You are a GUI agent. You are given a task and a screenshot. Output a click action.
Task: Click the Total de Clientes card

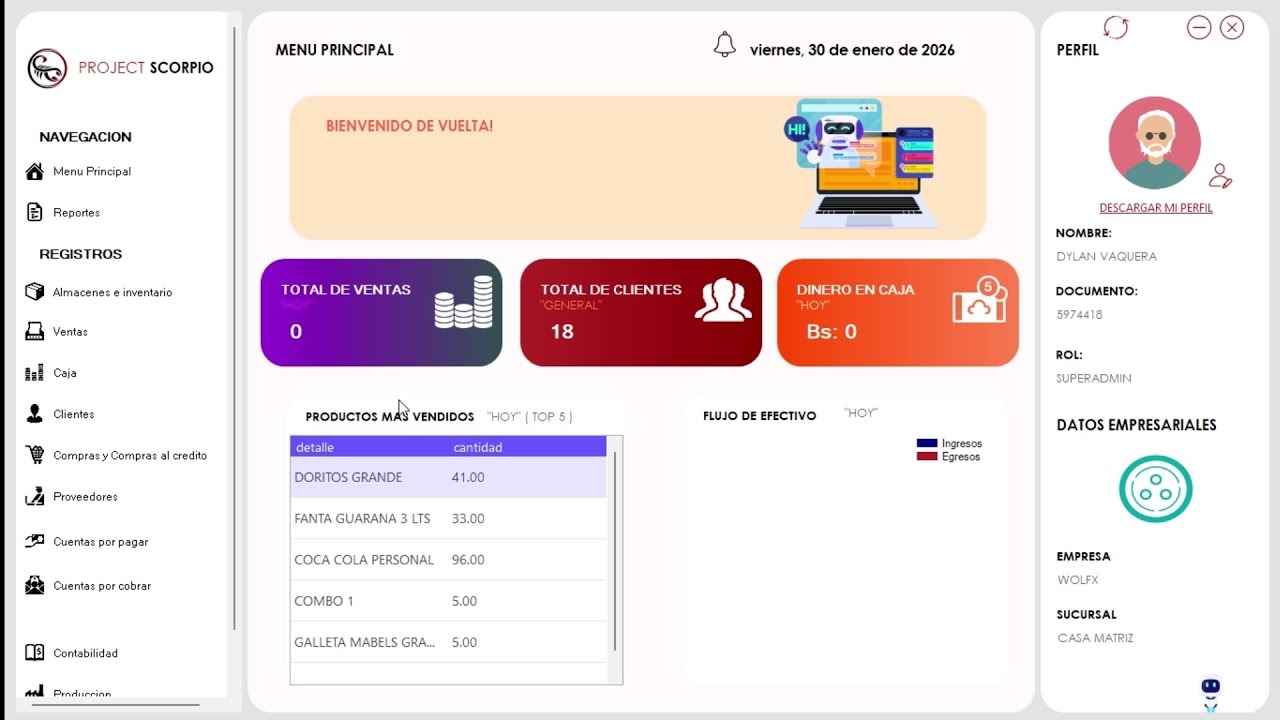(641, 313)
